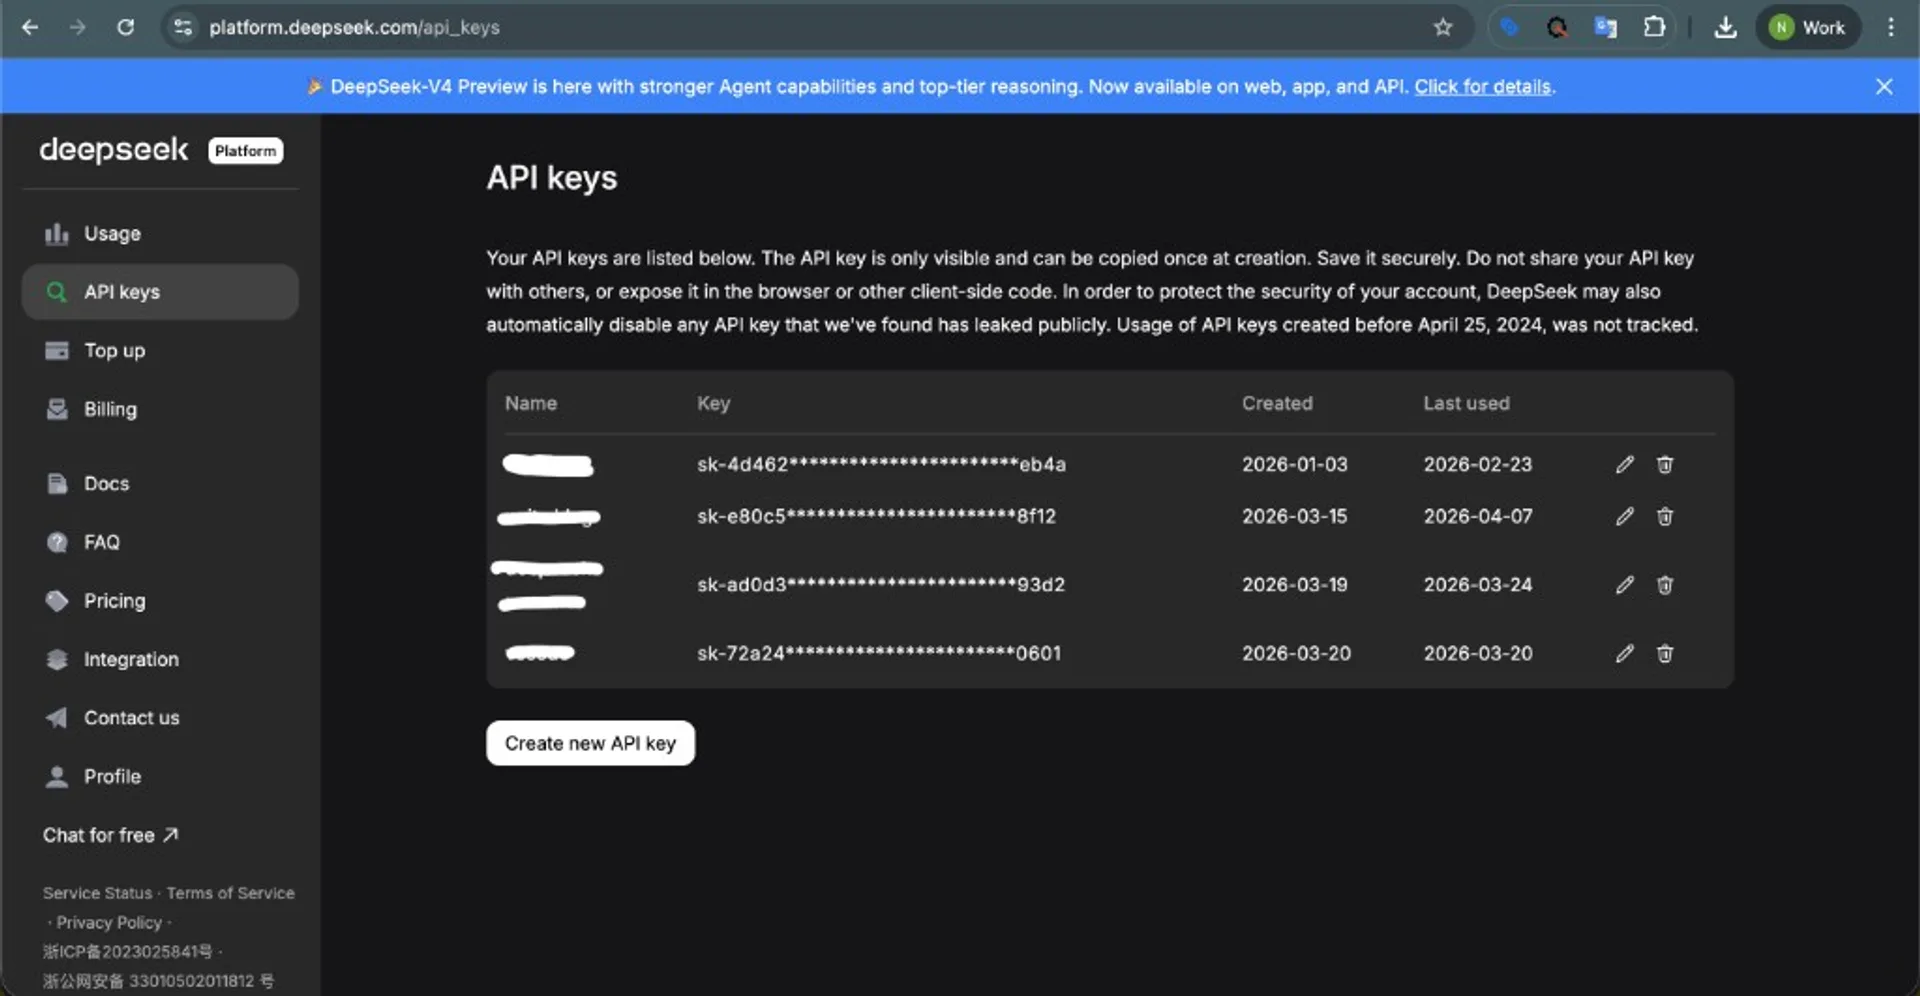Click the deepseek logo
This screenshot has width=1920, height=996.
[113, 150]
